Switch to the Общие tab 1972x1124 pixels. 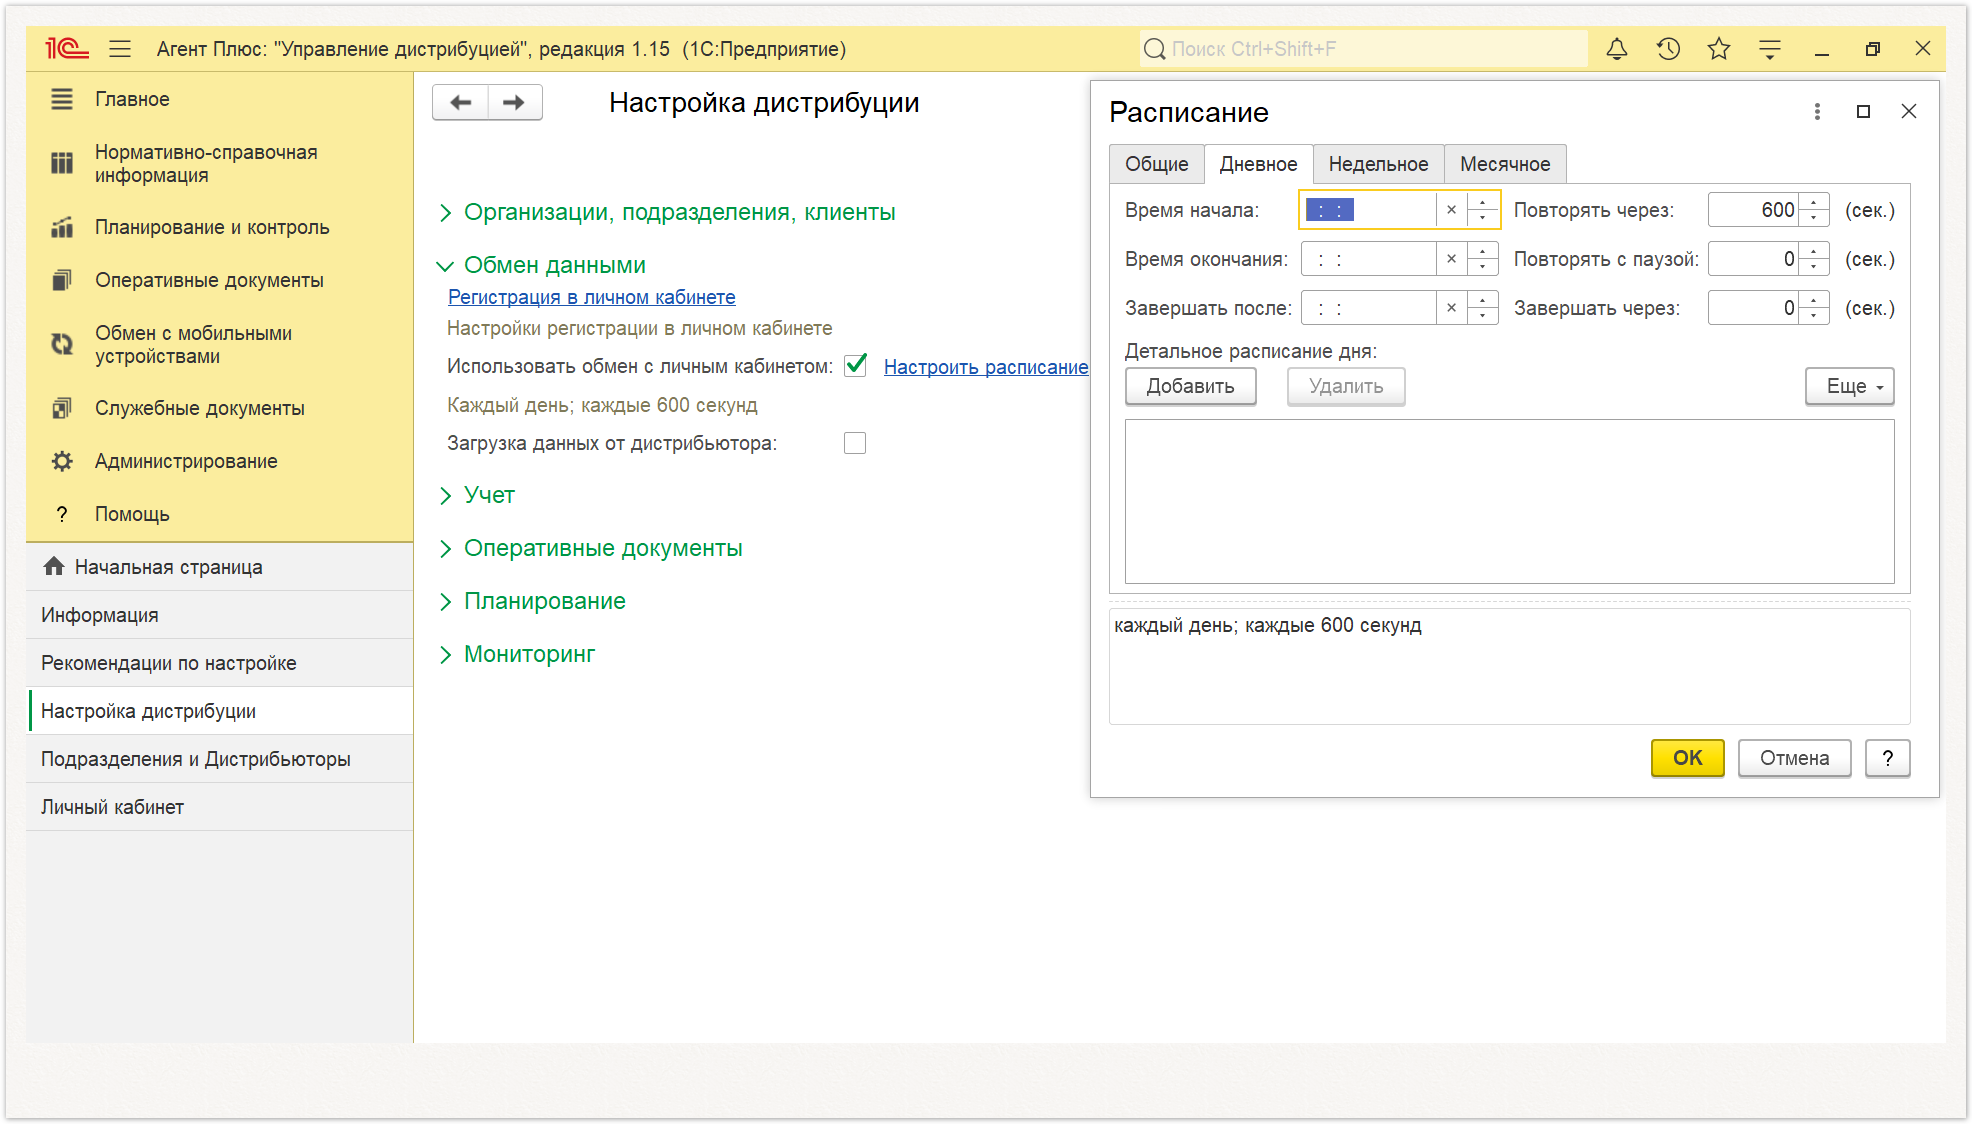1156,164
